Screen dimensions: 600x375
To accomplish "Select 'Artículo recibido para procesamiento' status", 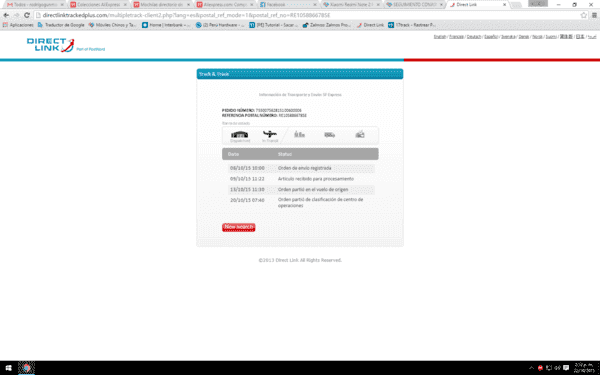I will click(x=316, y=179).
